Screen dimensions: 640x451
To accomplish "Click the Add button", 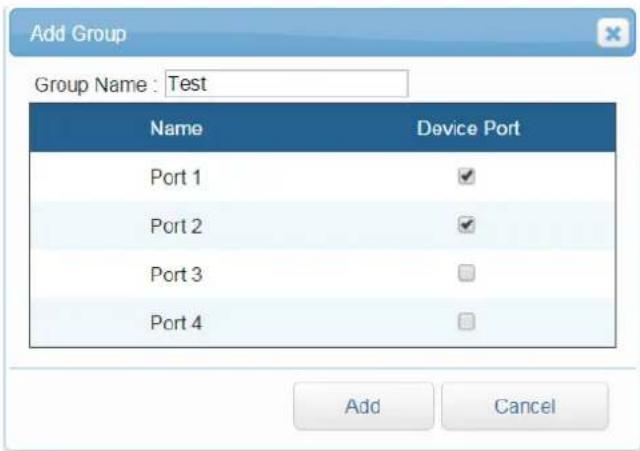I will coord(363,406).
